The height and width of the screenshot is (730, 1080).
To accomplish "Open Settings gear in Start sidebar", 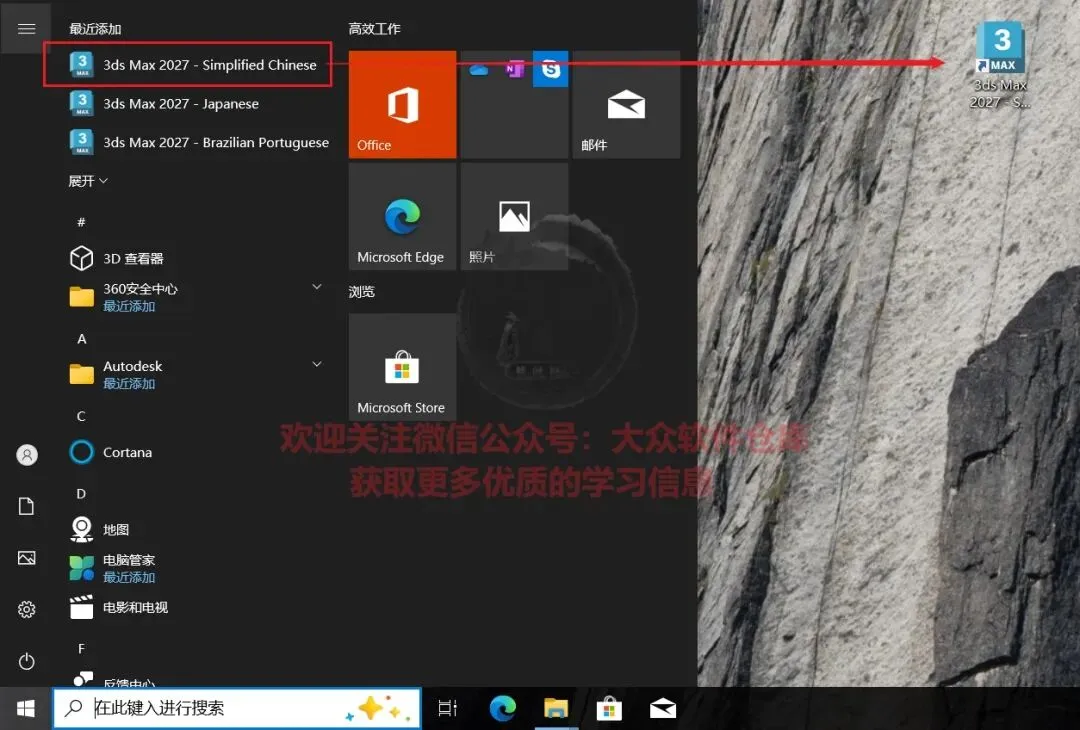I will (x=26, y=609).
